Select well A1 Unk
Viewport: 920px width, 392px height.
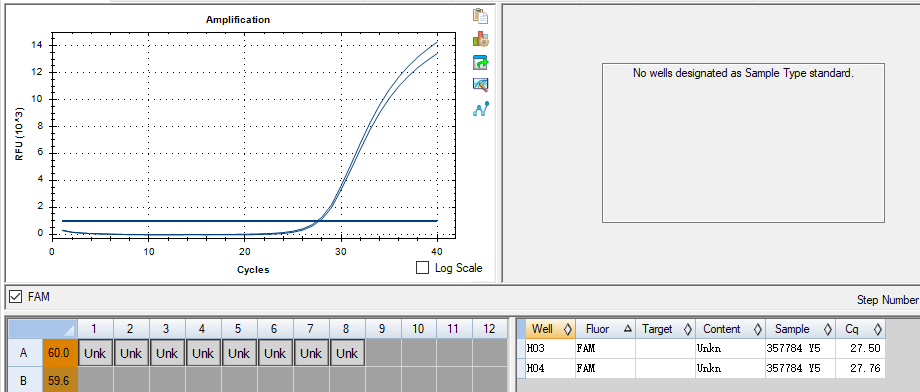[95, 353]
